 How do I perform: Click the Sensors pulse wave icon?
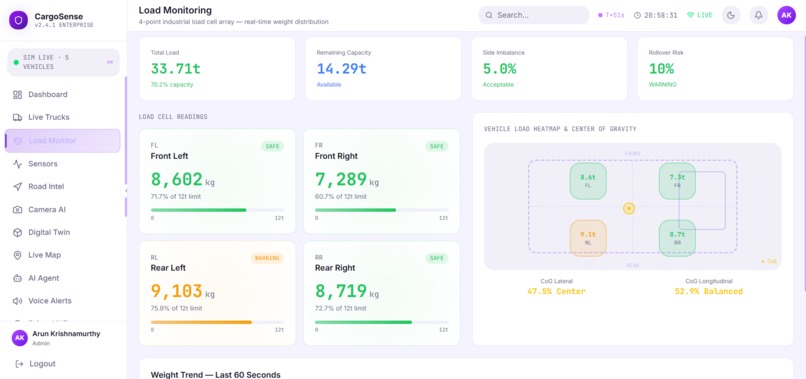[17, 164]
